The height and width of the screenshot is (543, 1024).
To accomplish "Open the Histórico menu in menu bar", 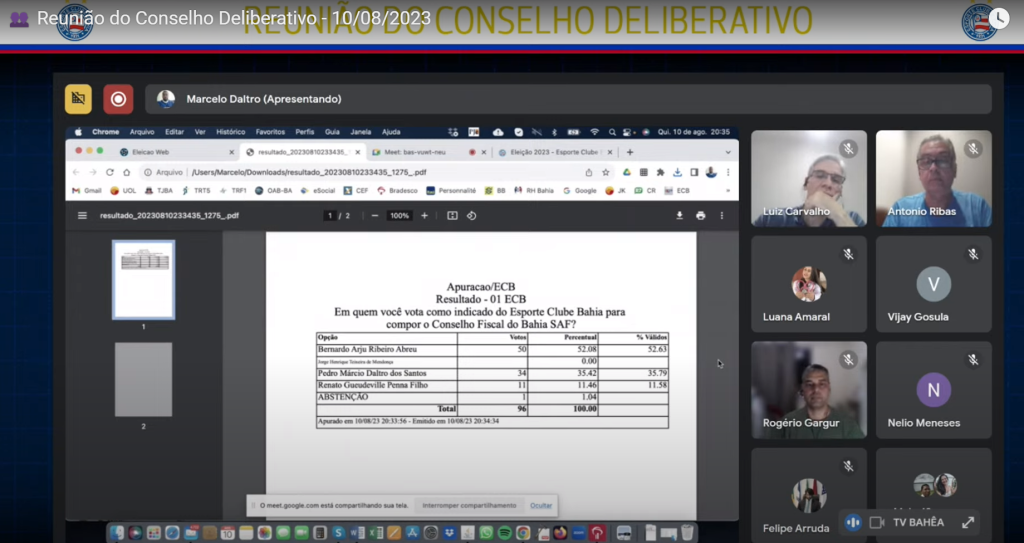I will pyautogui.click(x=231, y=132).
